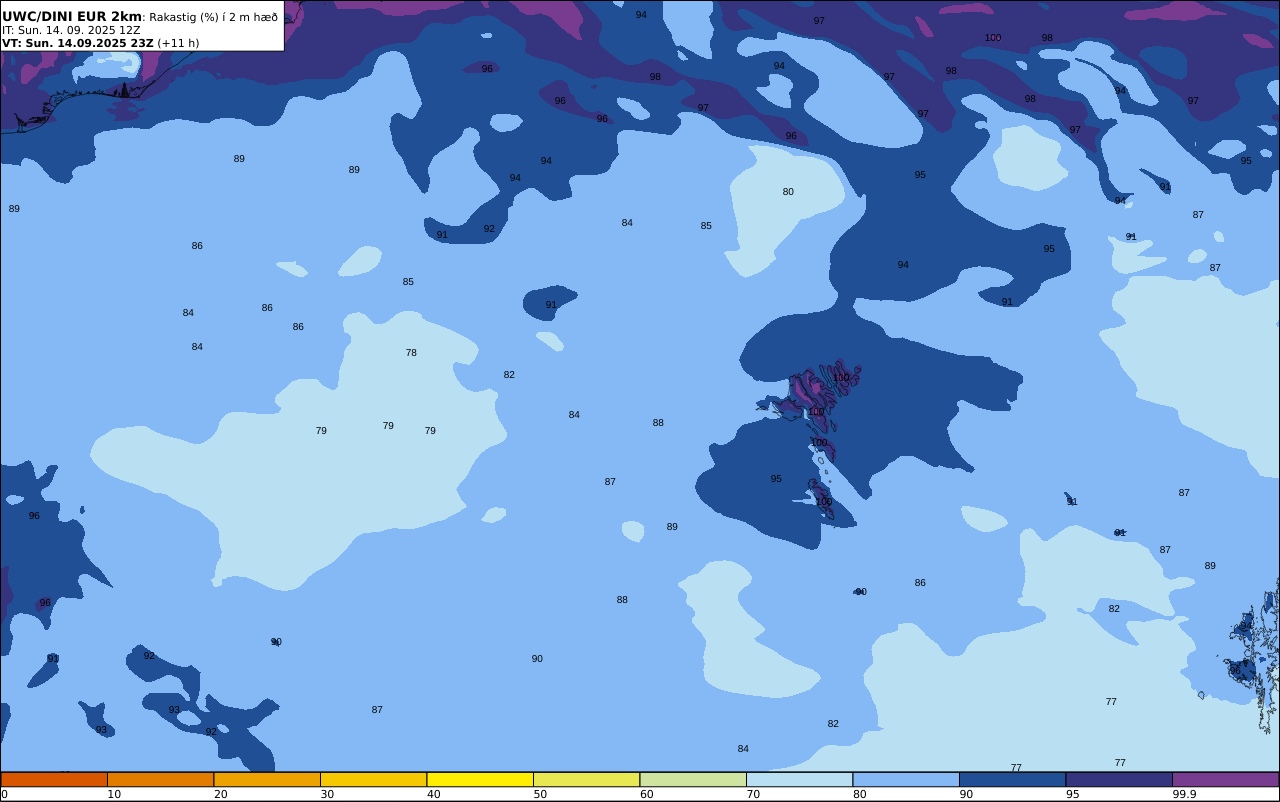
Task: Click the 'Rakastig (%) í 2 m hæð' label
Action: (x=214, y=17)
